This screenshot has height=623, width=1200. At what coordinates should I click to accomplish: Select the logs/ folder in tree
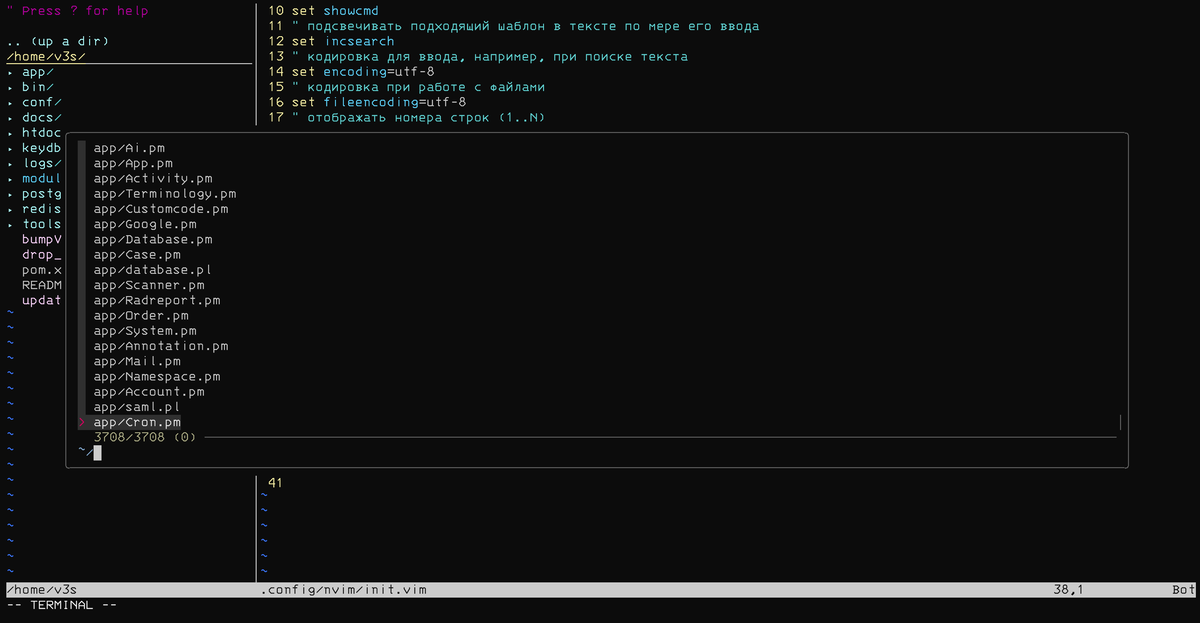coord(42,163)
